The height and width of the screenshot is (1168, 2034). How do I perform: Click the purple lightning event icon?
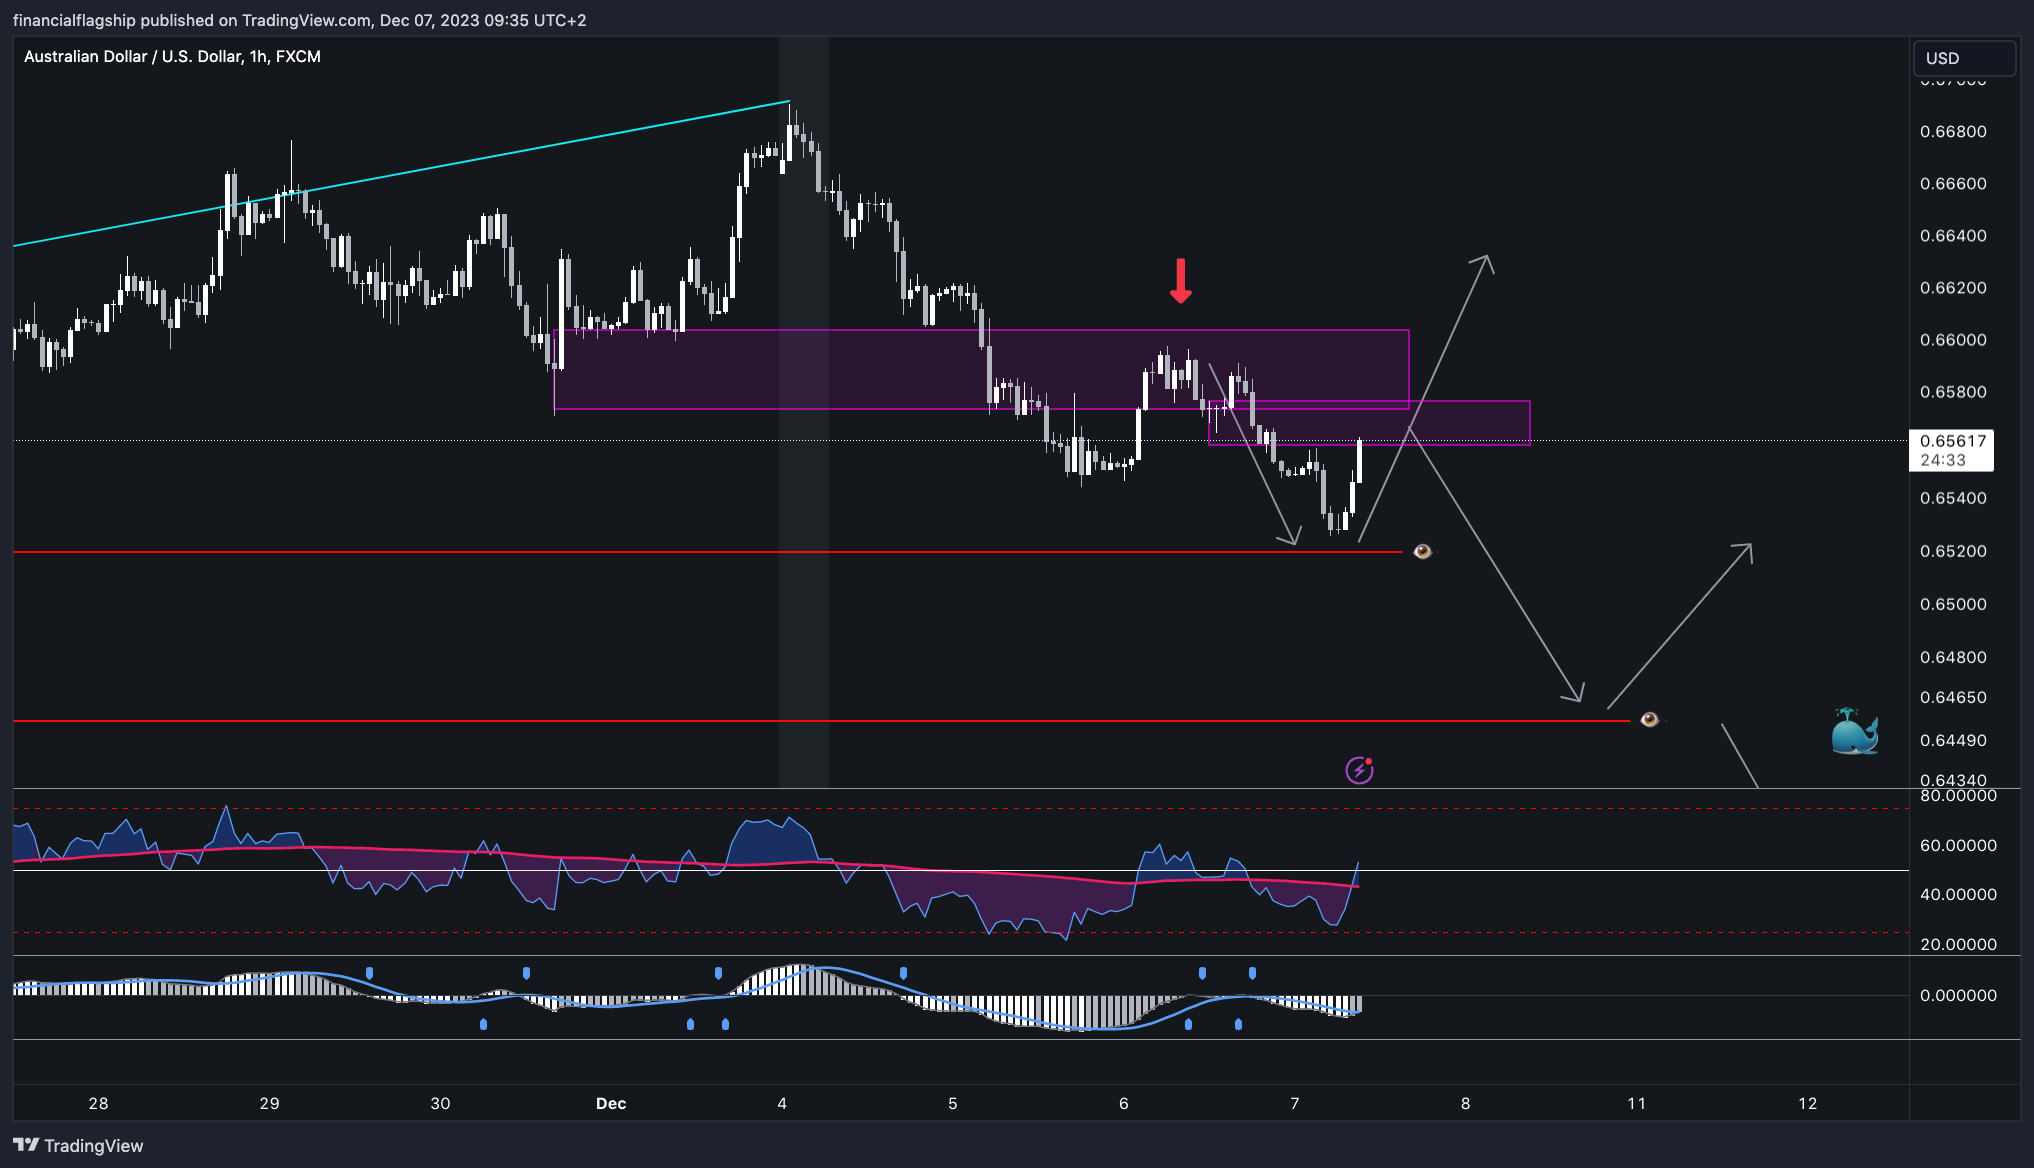pos(1359,770)
